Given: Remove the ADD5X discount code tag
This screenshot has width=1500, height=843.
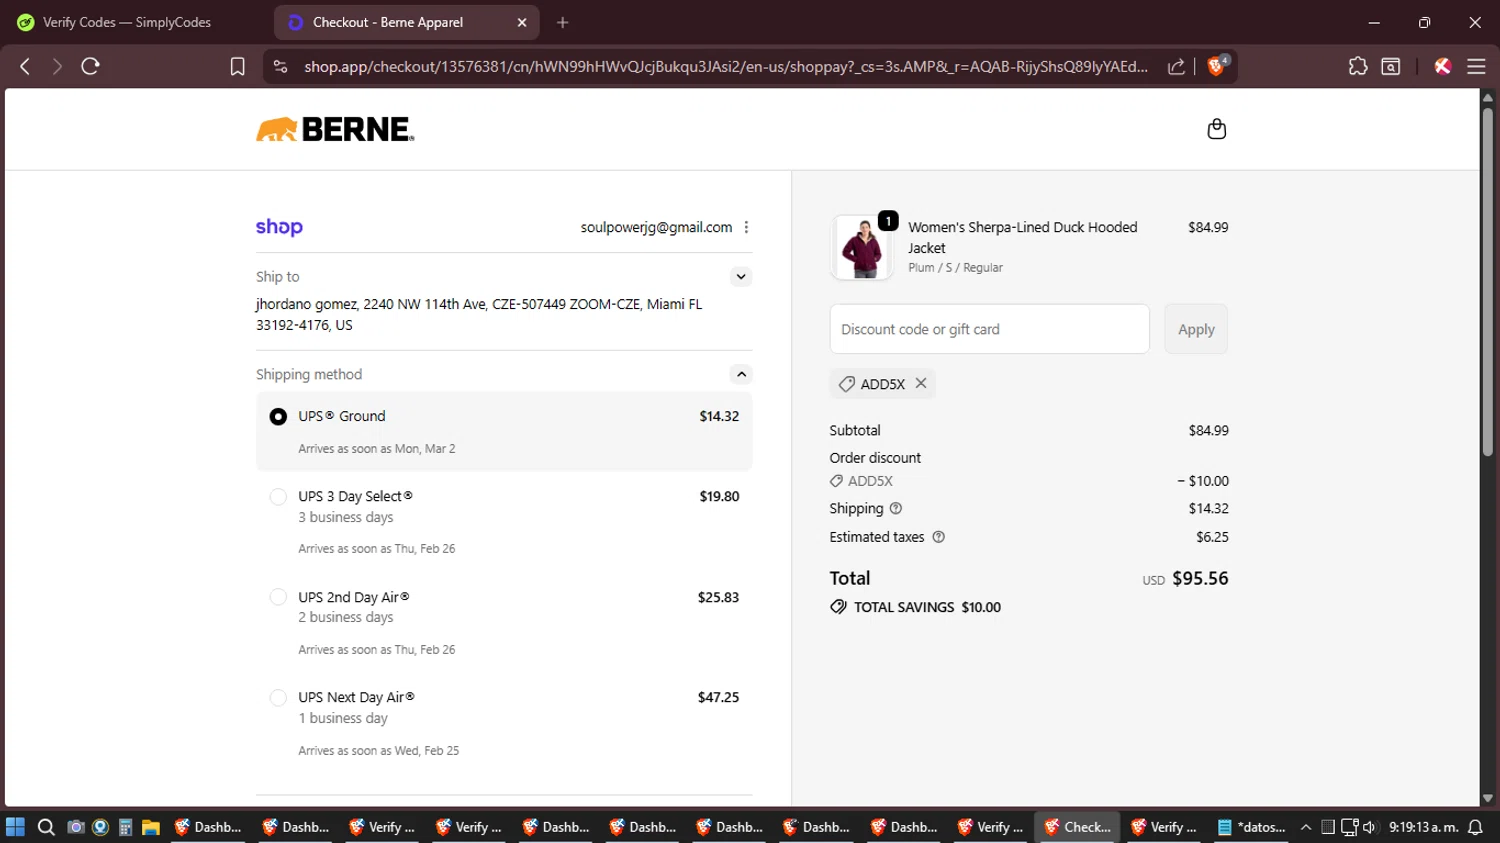Looking at the screenshot, I should (x=921, y=383).
